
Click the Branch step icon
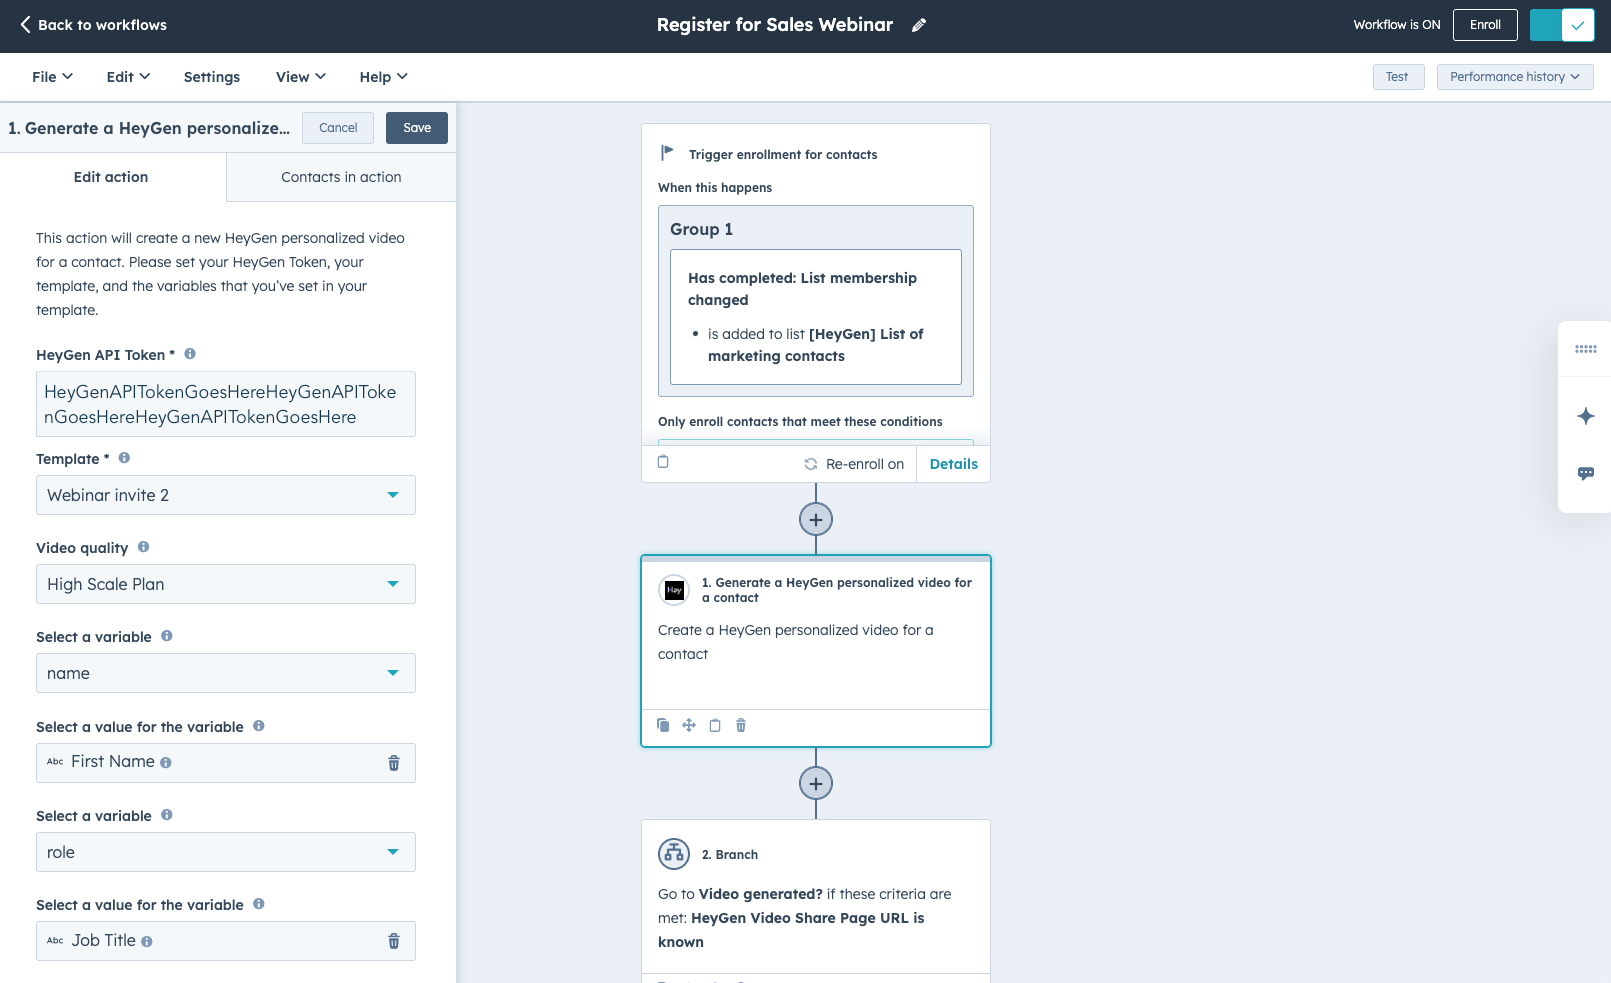coord(674,854)
